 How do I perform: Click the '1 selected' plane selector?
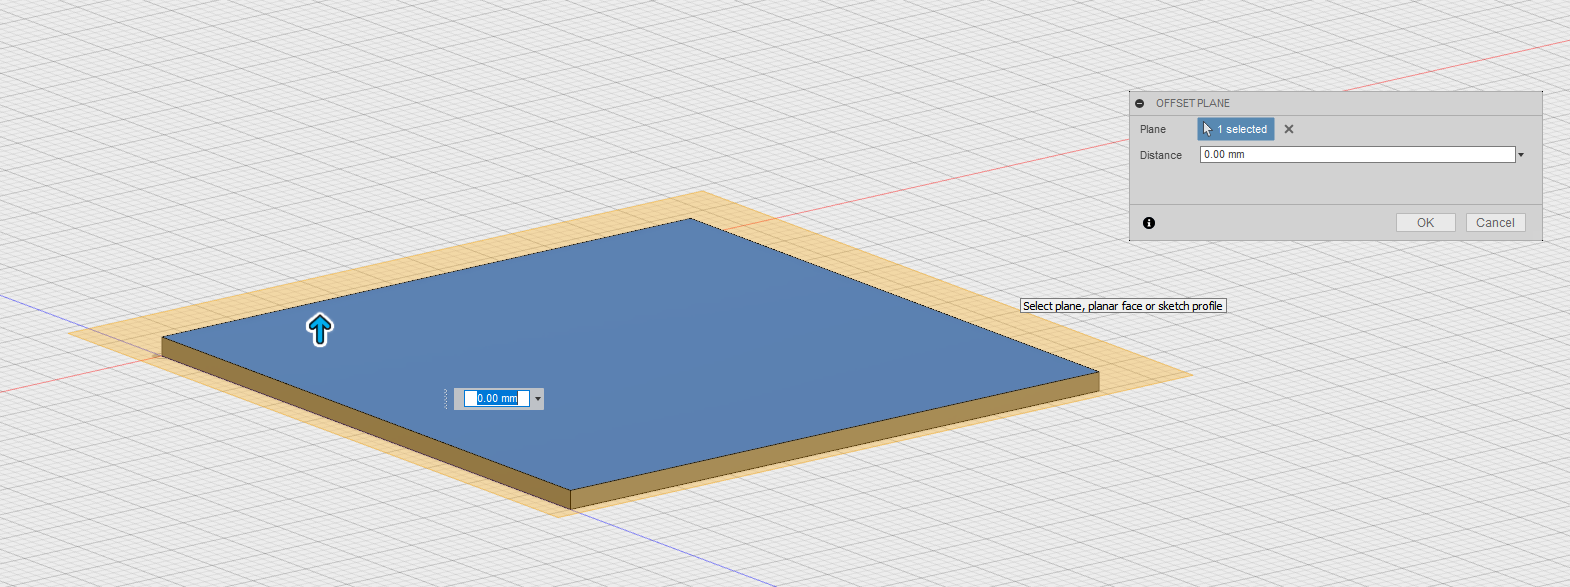coord(1236,129)
